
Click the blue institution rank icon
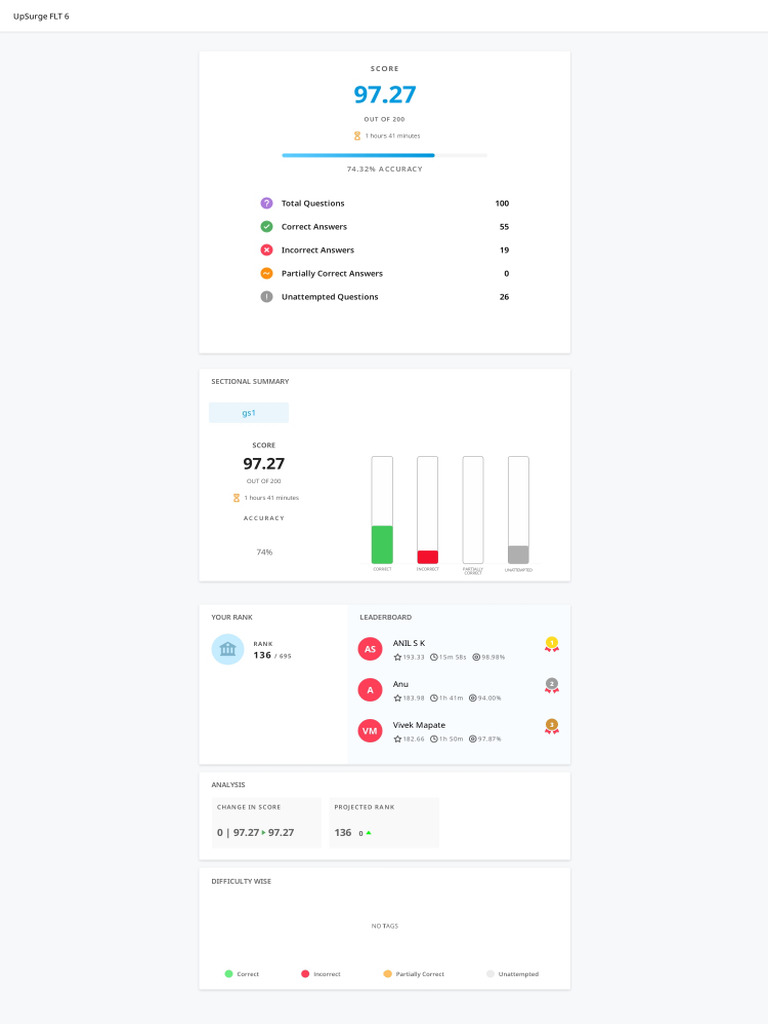228,649
